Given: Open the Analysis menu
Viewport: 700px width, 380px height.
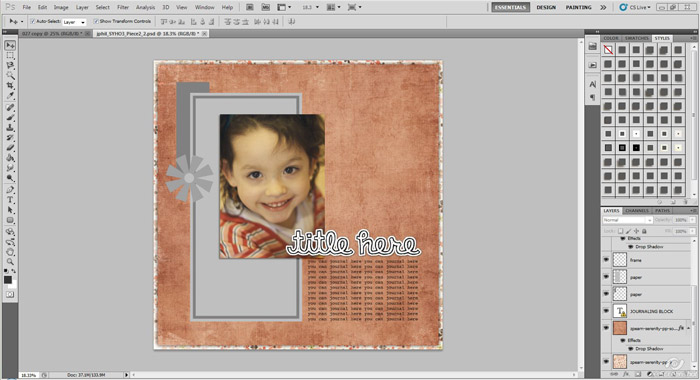Looking at the screenshot, I should click(x=145, y=7).
